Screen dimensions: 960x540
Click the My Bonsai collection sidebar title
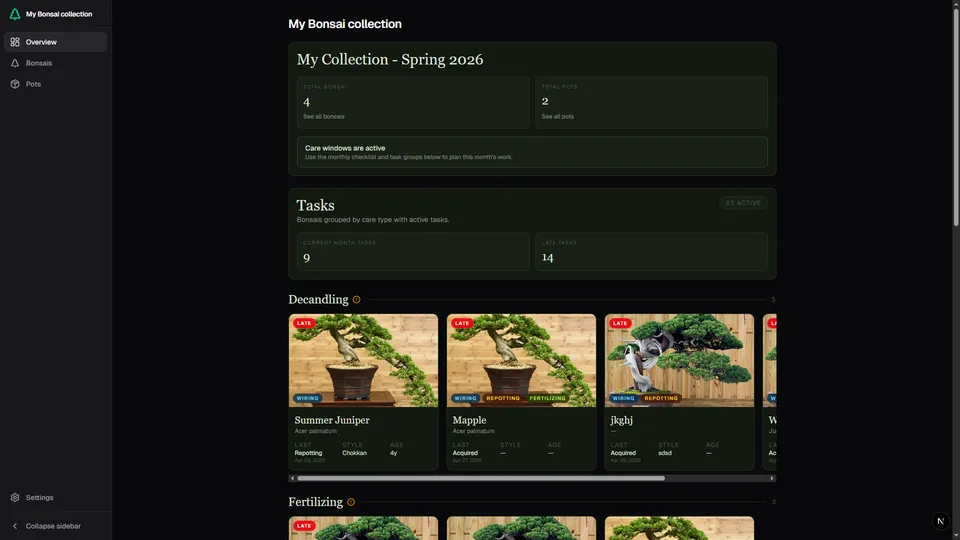pos(59,13)
